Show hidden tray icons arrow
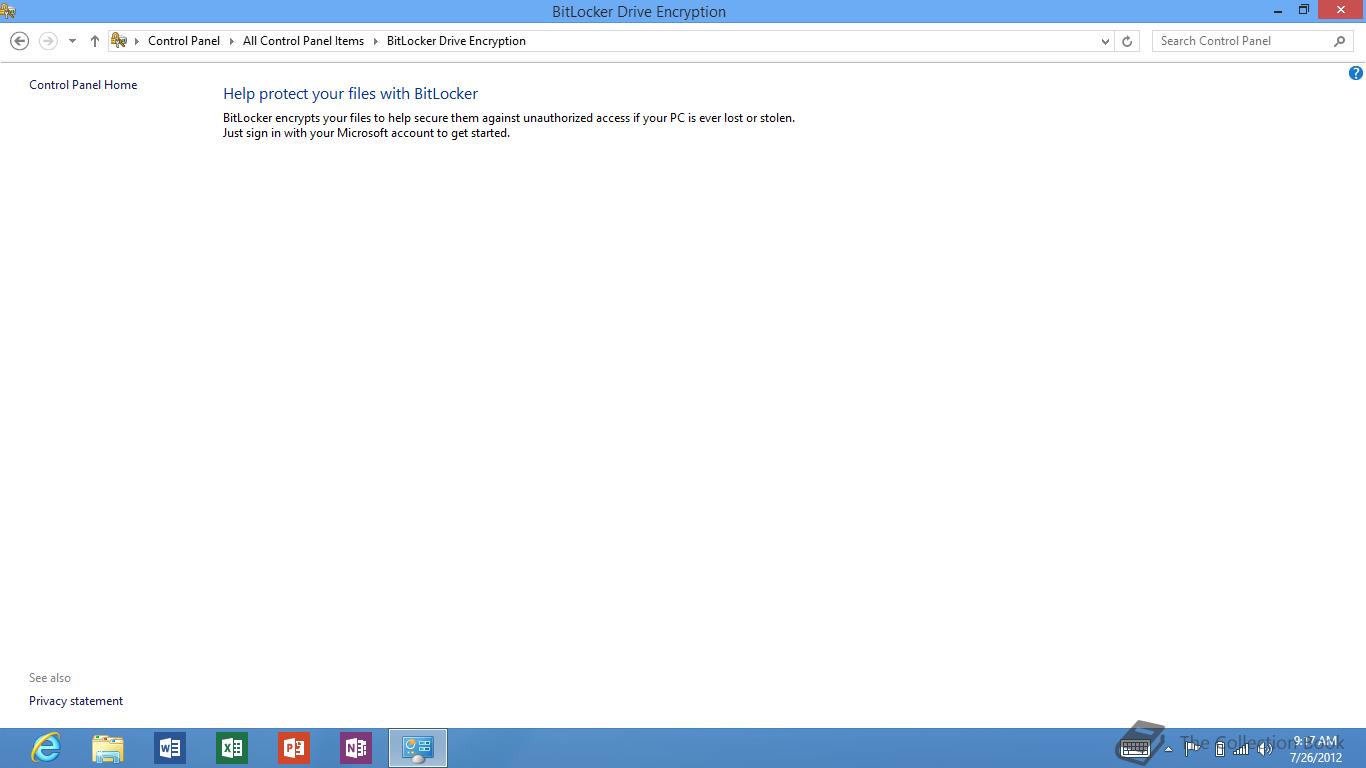Screen dimensions: 1366x768 [1168, 749]
